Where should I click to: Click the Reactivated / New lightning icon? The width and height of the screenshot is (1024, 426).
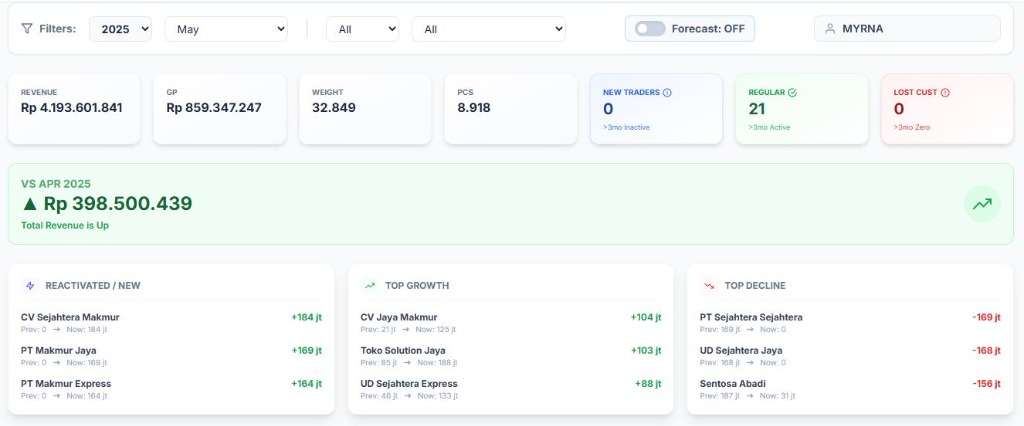(x=30, y=285)
